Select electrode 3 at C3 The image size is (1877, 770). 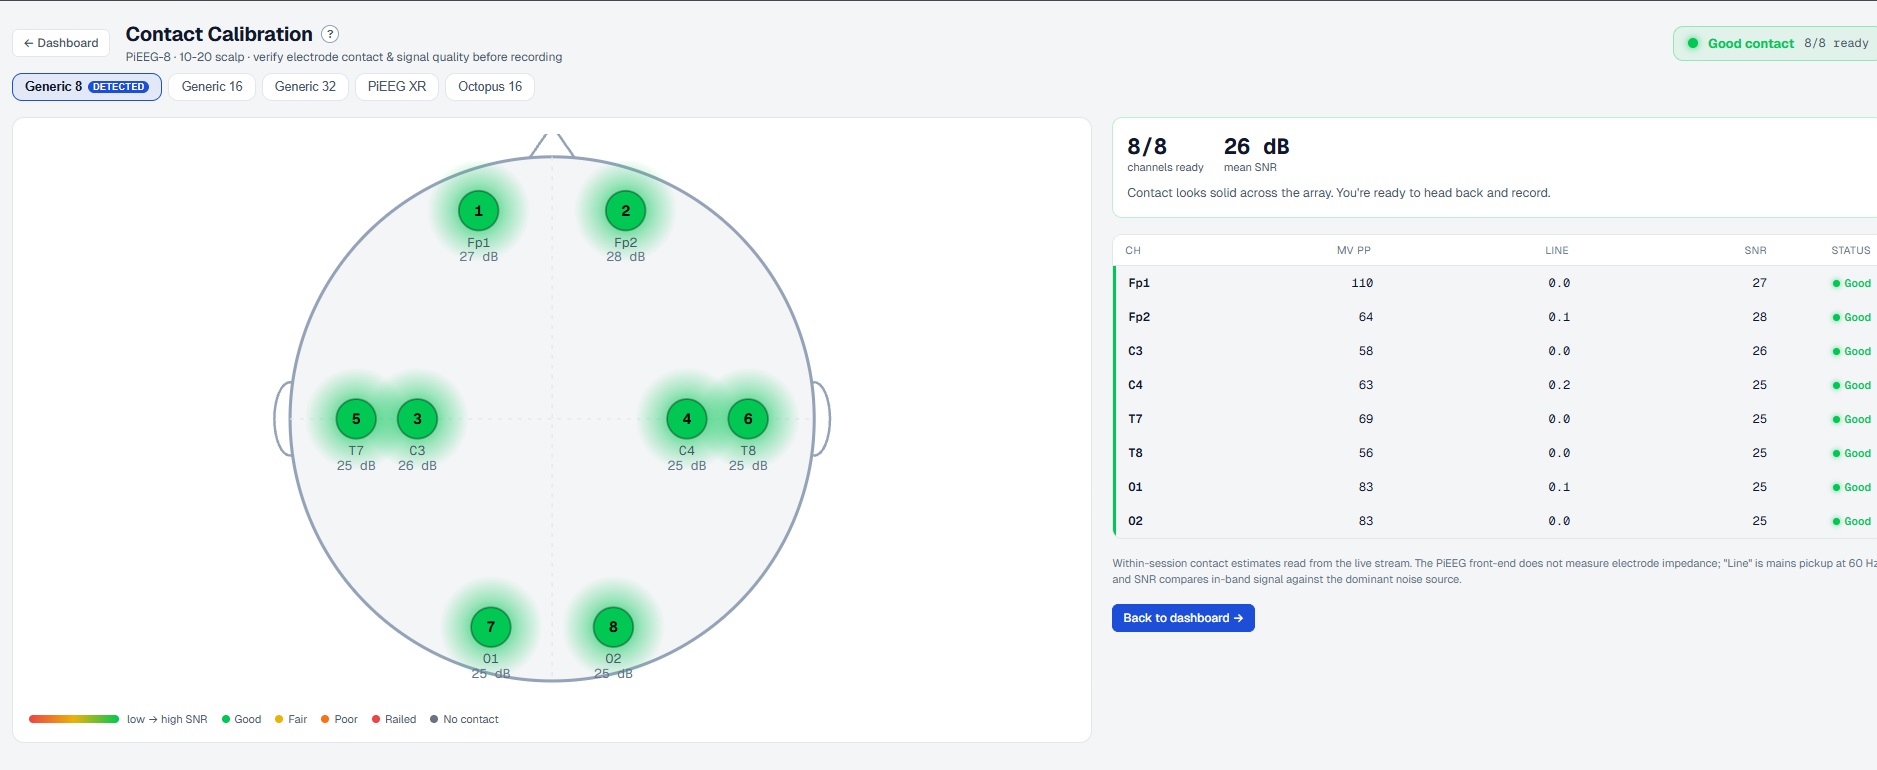tap(417, 419)
